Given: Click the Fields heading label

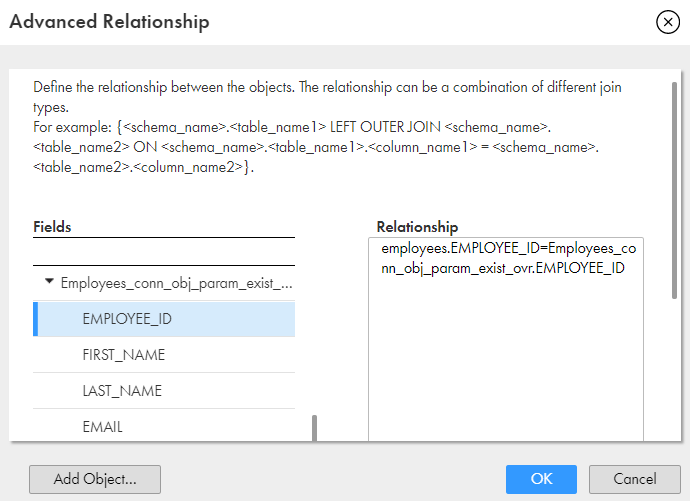Looking at the screenshot, I should pyautogui.click(x=52, y=227).
